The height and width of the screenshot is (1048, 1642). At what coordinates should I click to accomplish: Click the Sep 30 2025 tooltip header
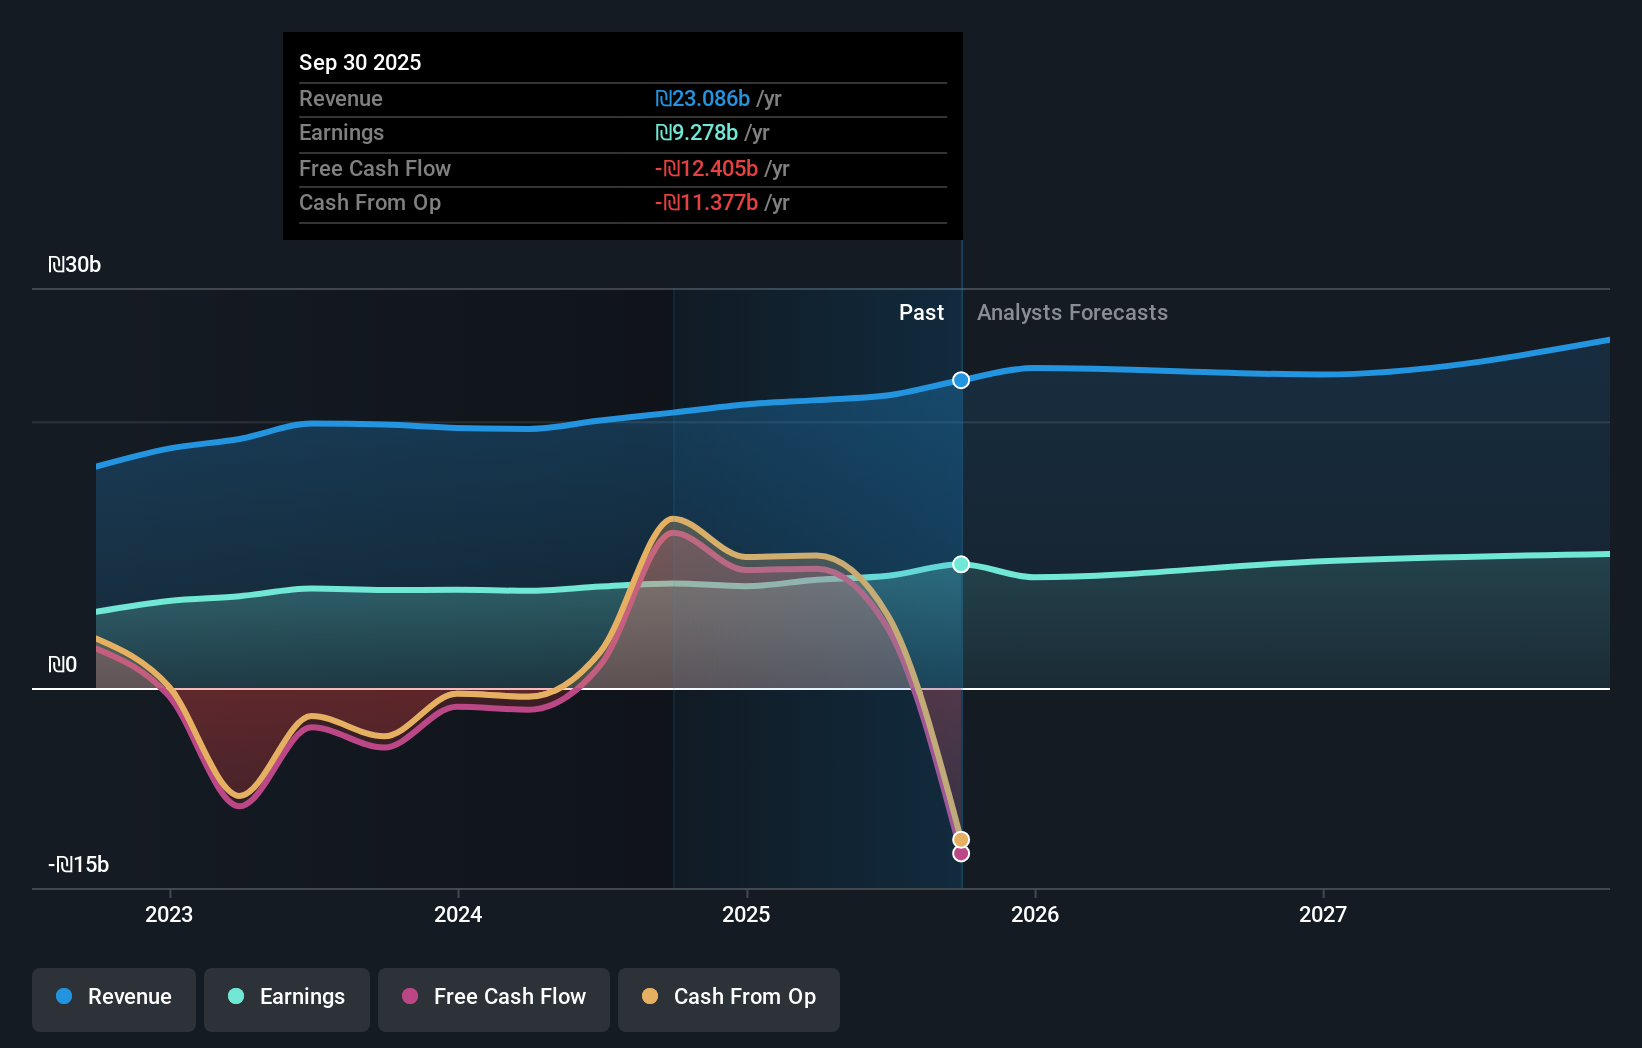pos(360,62)
